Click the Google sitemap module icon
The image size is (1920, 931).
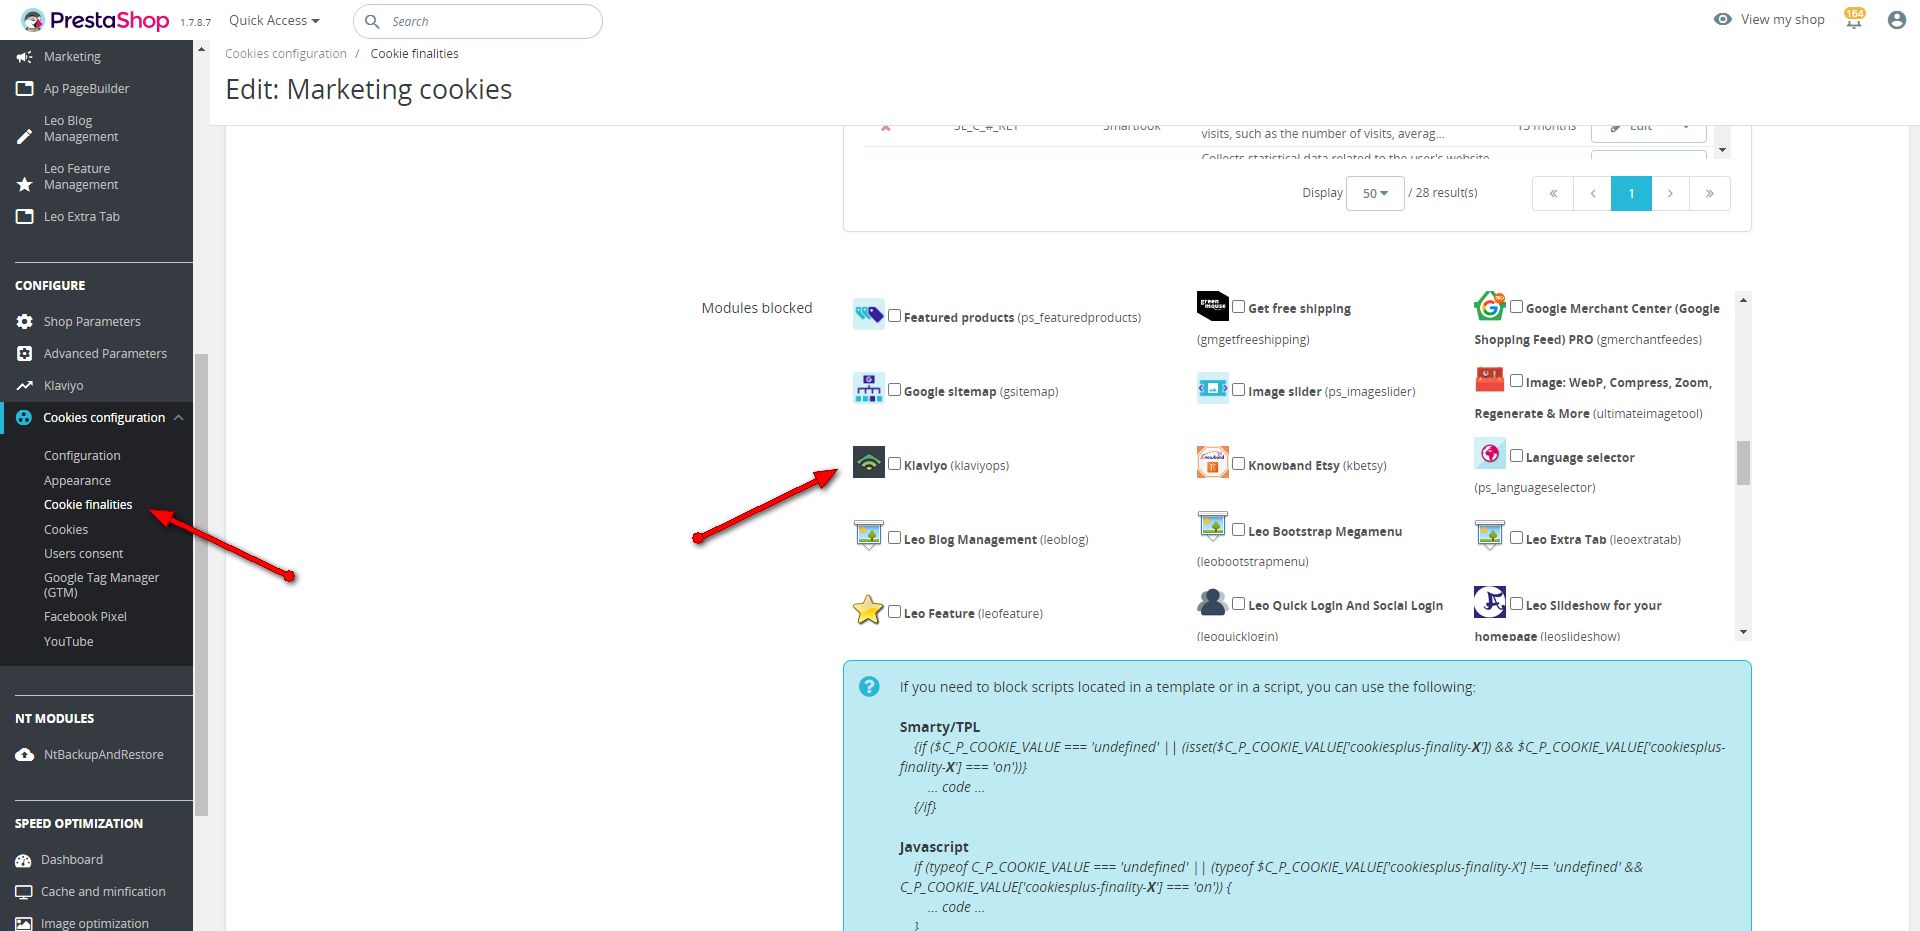pos(868,388)
